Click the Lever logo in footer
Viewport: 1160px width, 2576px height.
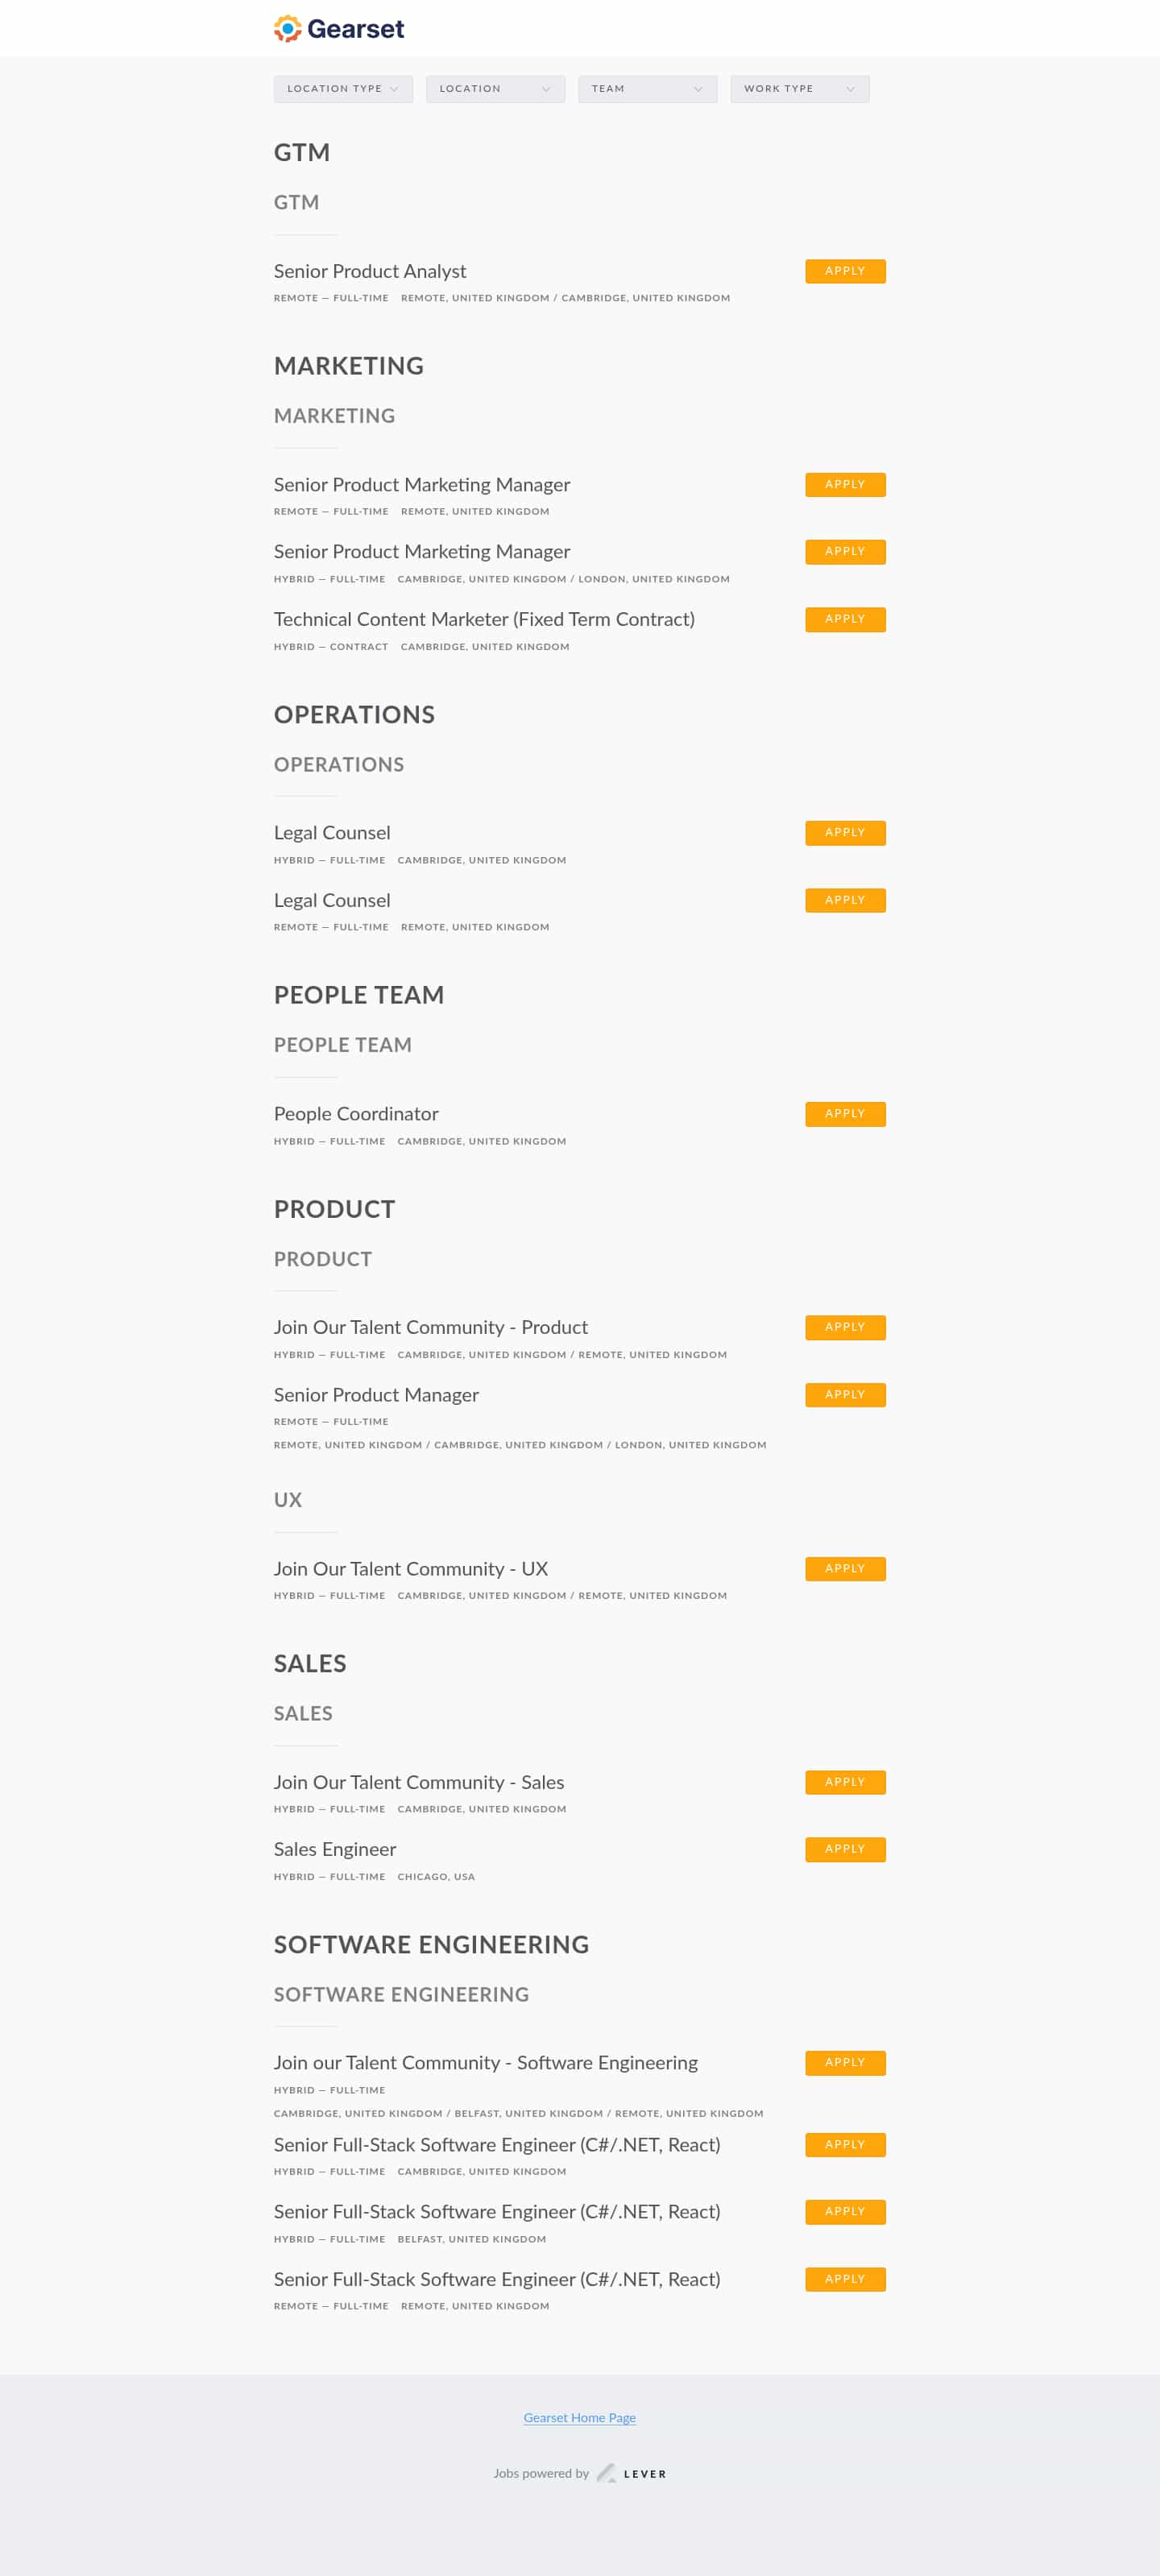point(632,2473)
